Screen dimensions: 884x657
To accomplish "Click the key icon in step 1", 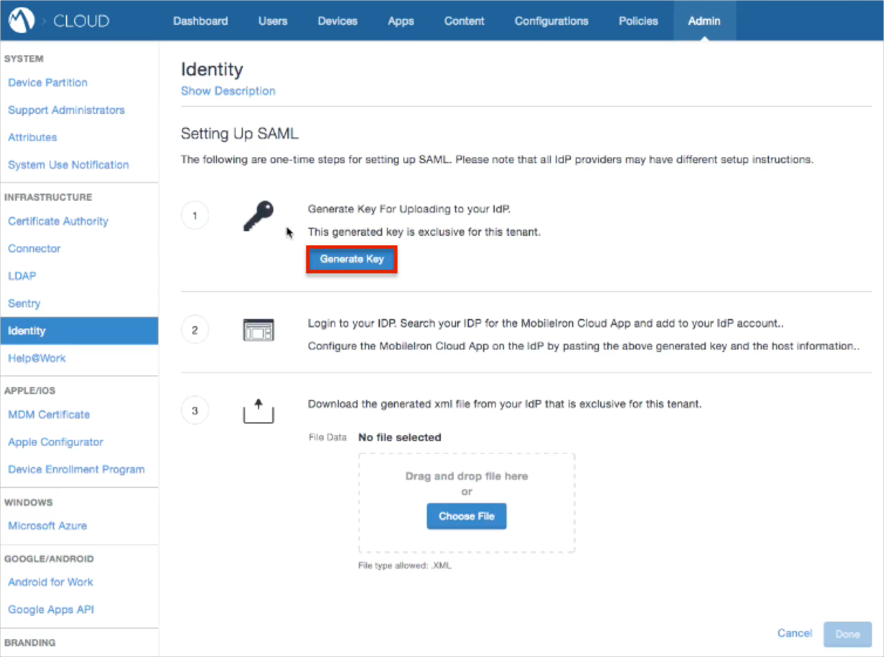I will point(257,216).
